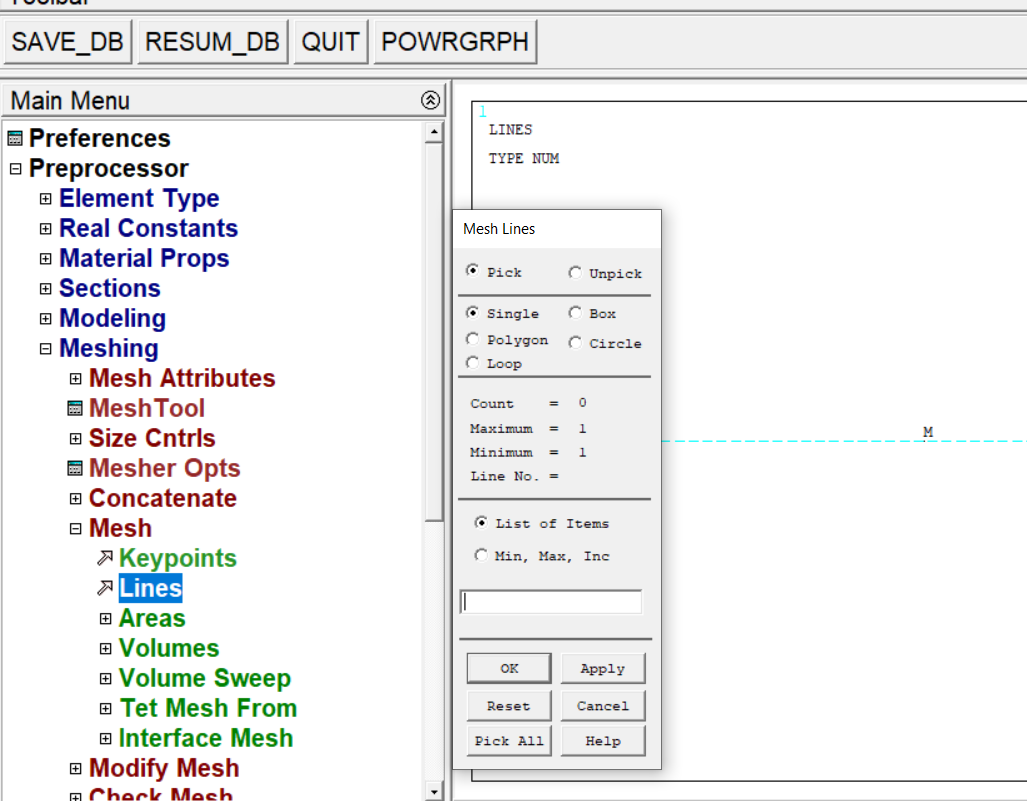Expand the Size Cntrls node
The width and height of the screenshot is (1027, 801).
click(x=75, y=439)
